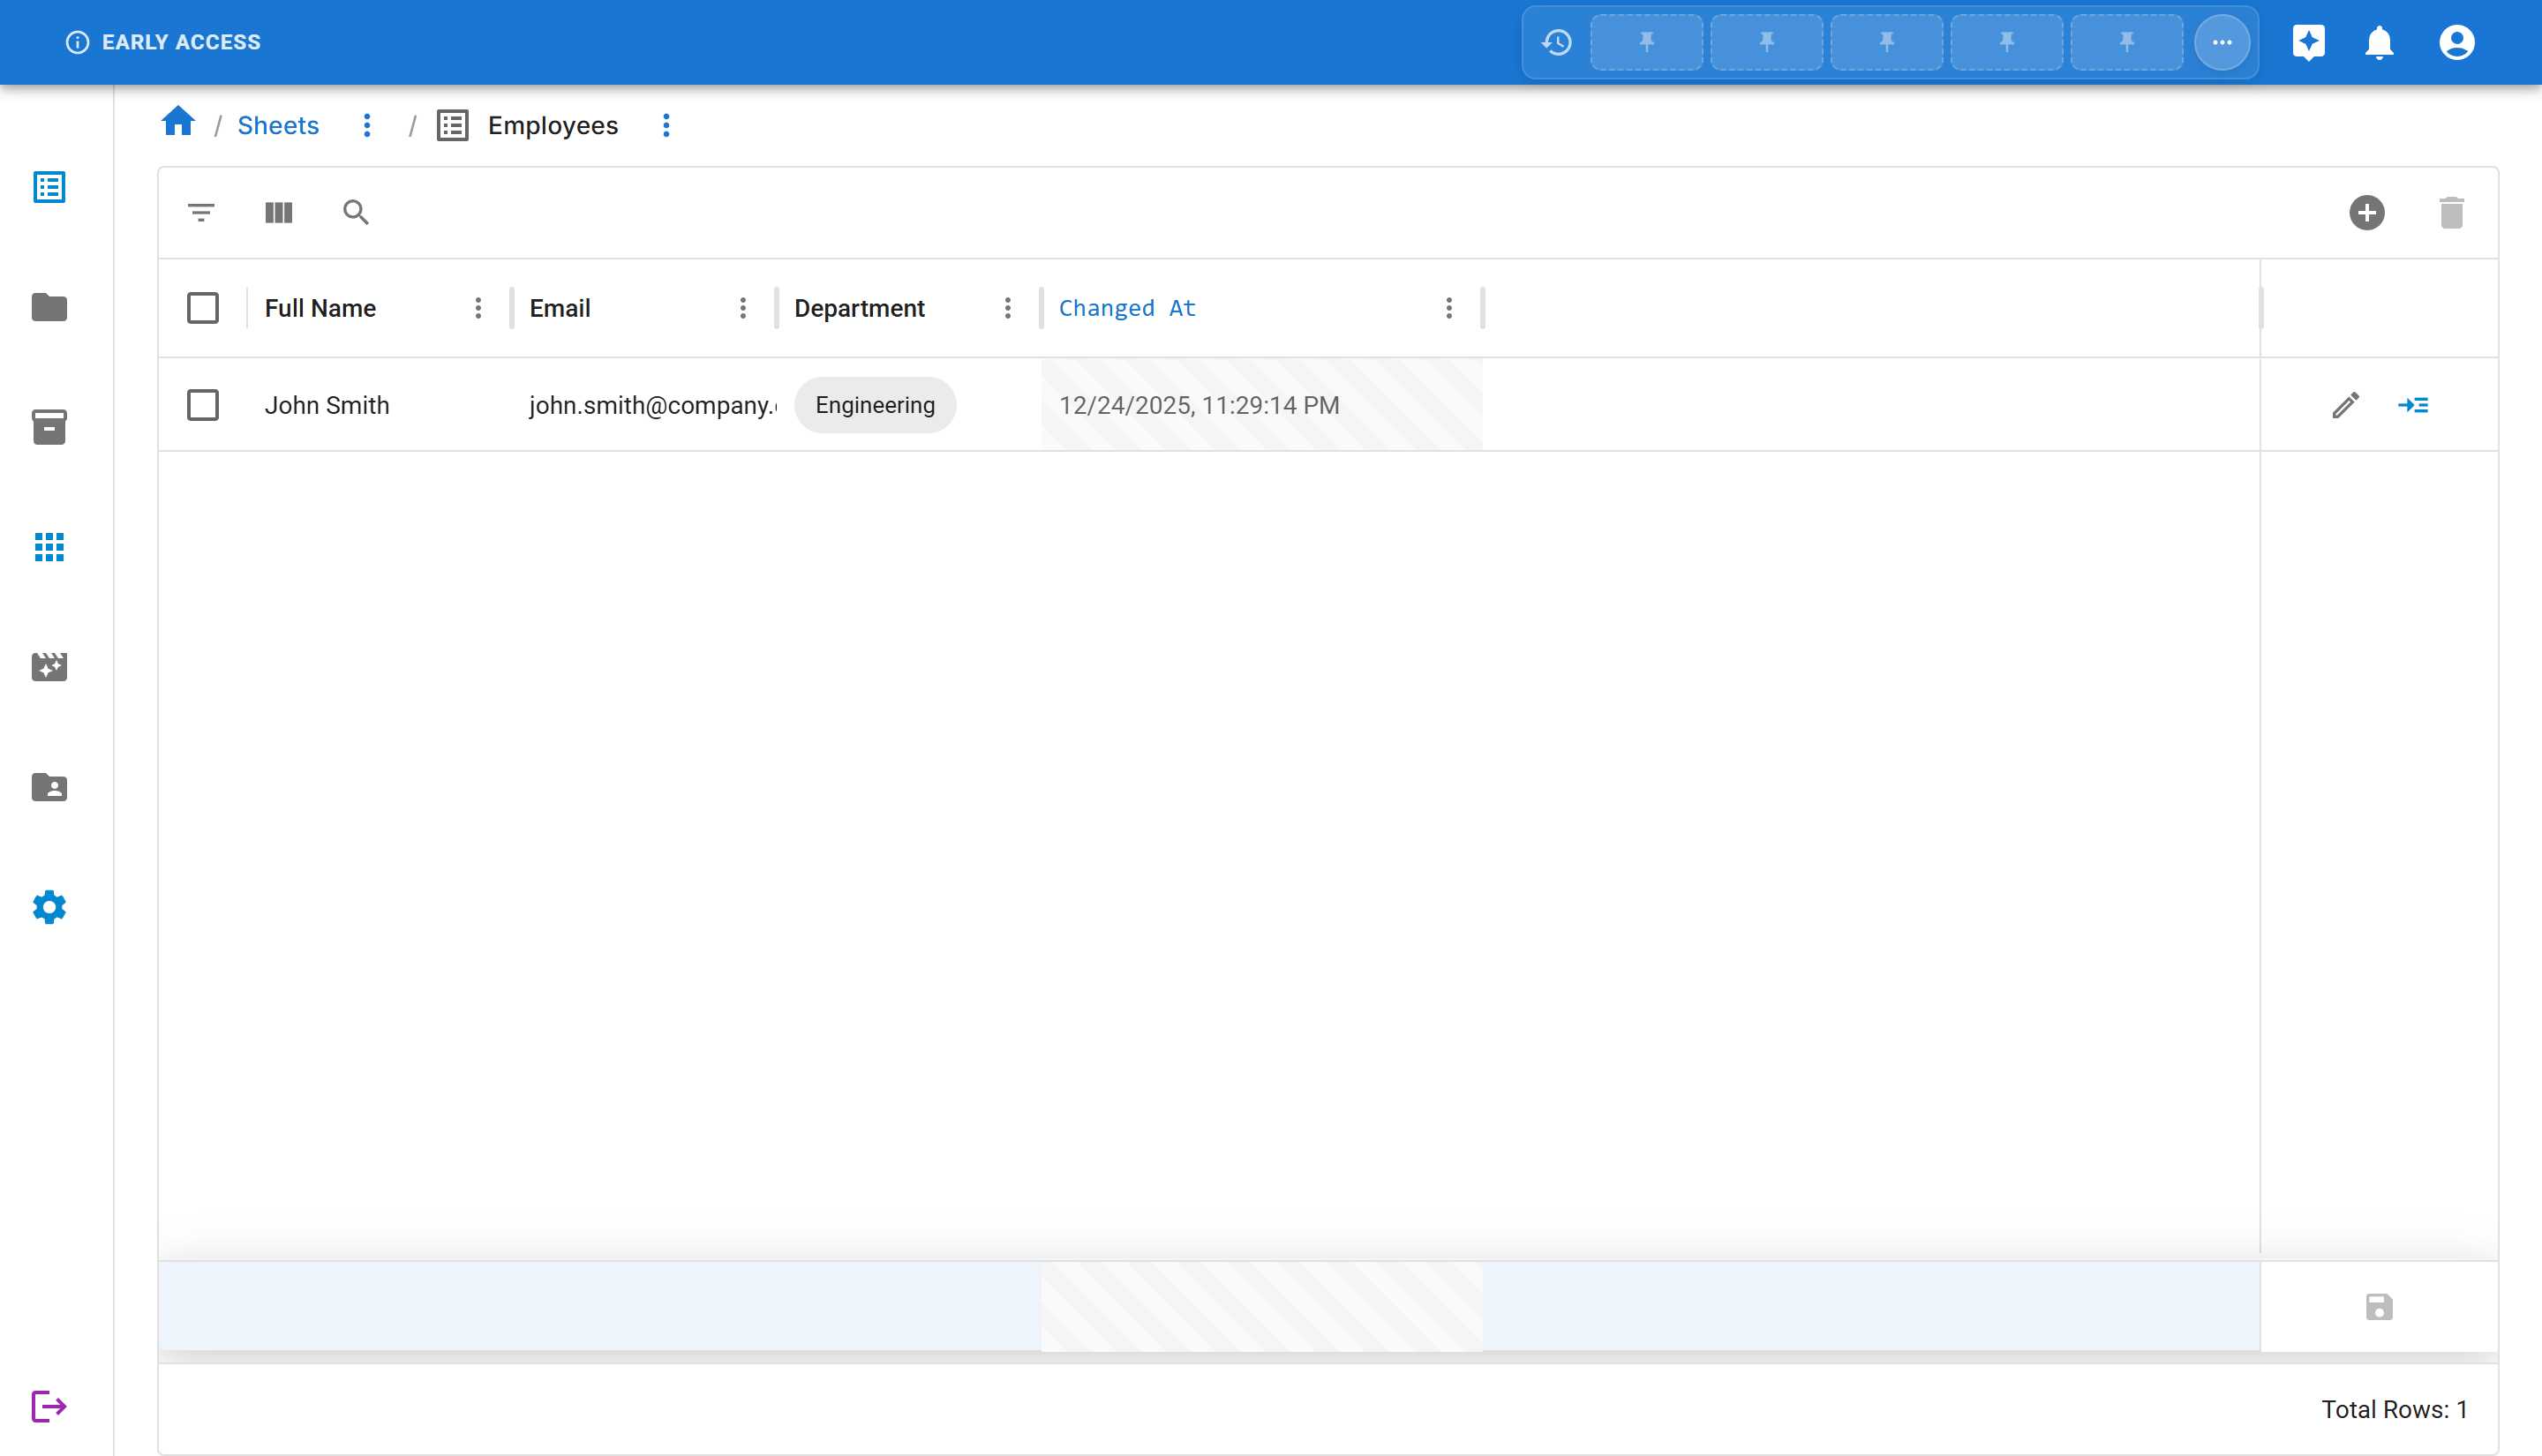Check the John Smith row checkbox
The width and height of the screenshot is (2542, 1456).
point(203,405)
